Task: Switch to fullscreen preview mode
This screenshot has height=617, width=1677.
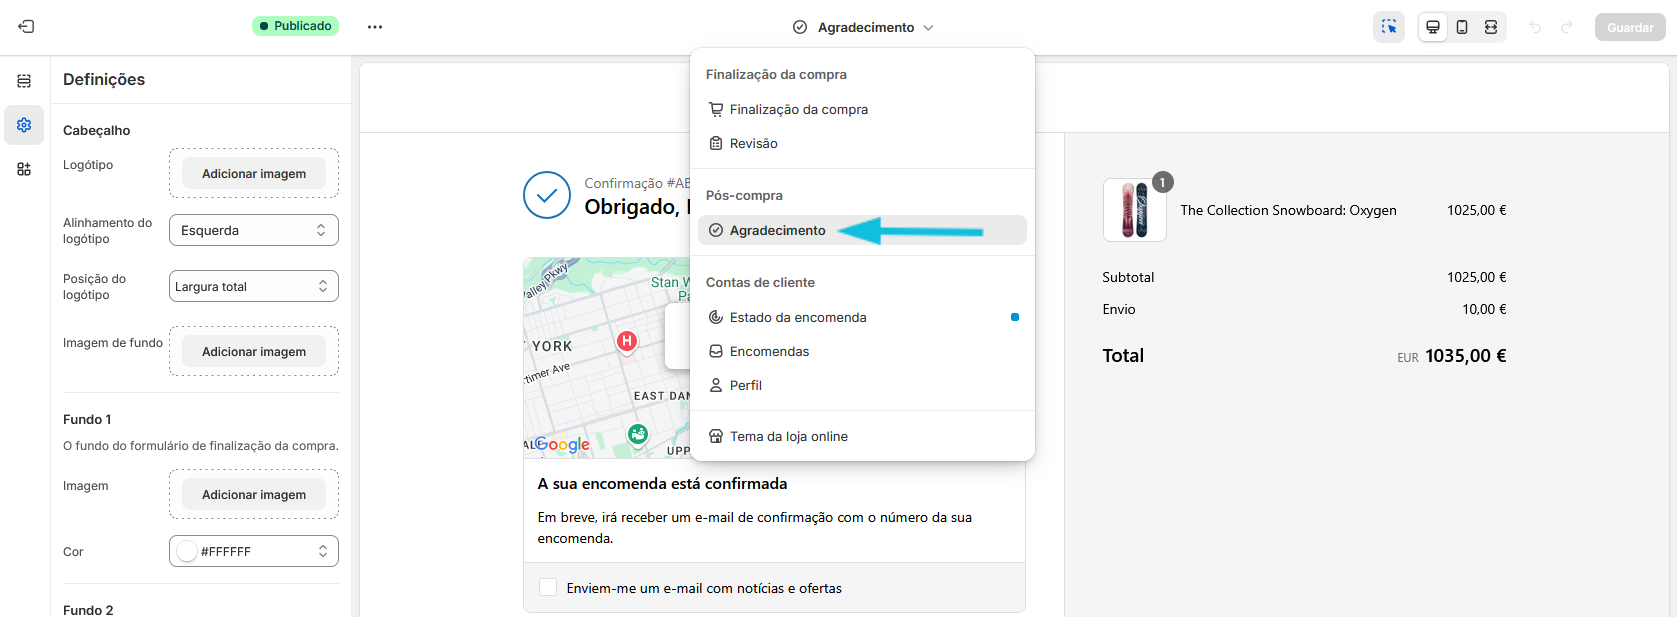Action: click(1491, 27)
